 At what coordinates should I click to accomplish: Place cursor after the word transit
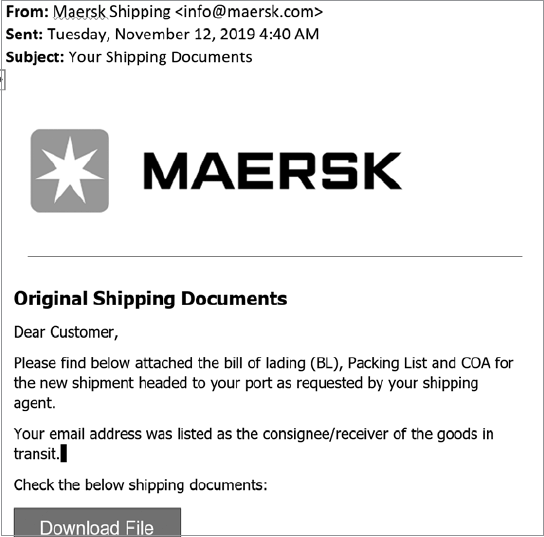click(60, 454)
